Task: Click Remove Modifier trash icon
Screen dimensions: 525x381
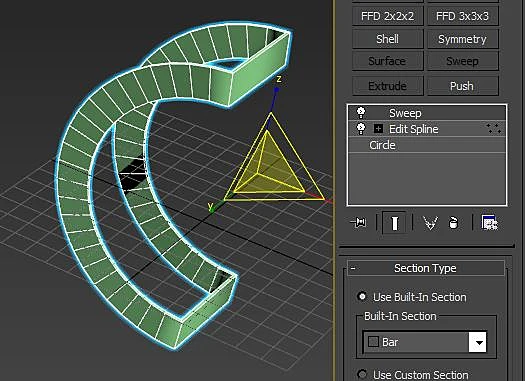Action: (x=453, y=222)
